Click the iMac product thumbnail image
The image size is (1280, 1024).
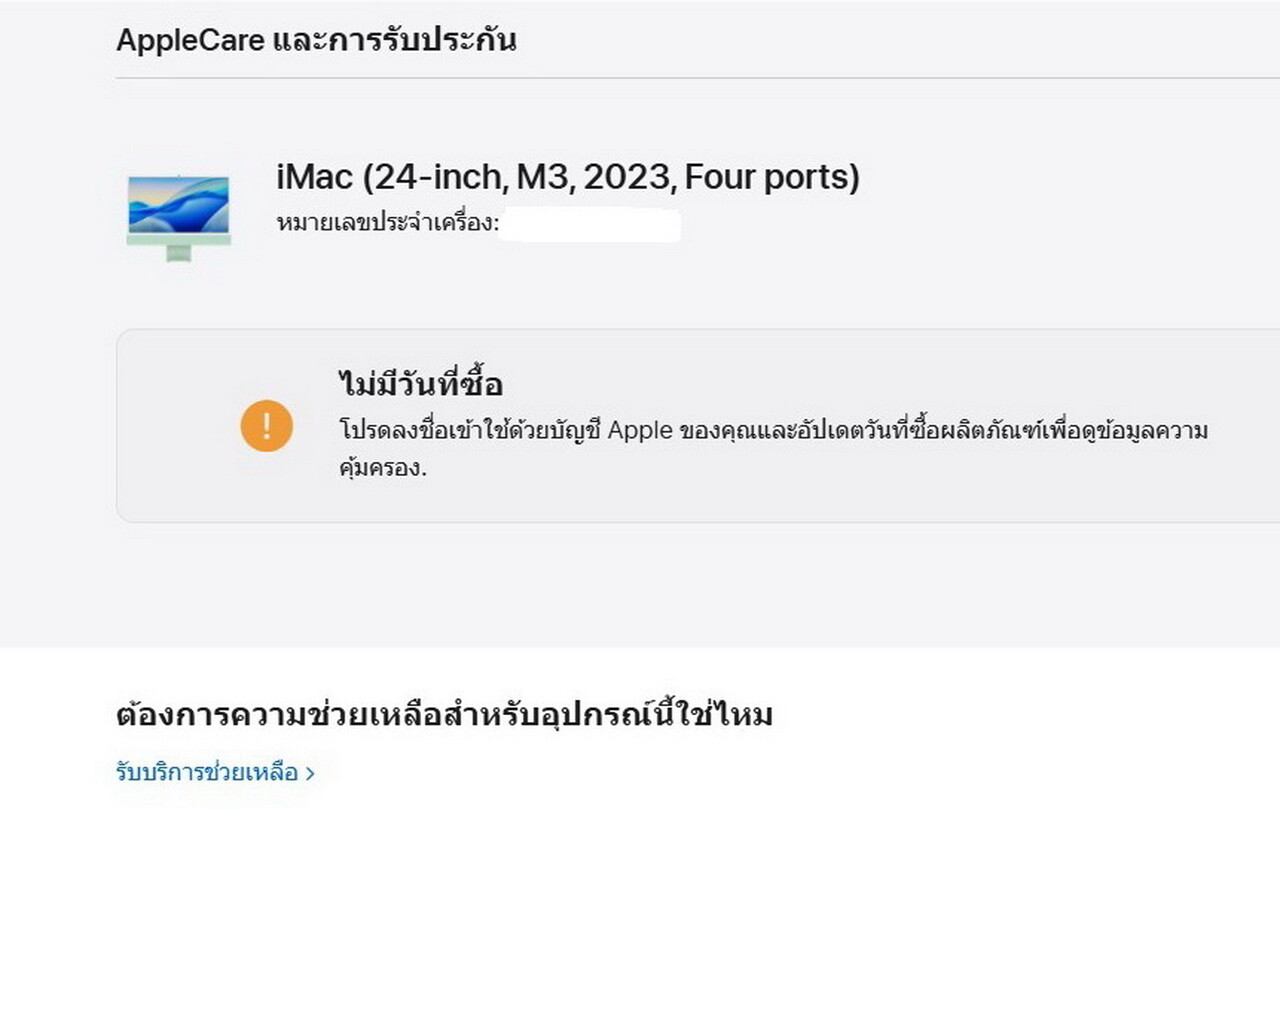[x=179, y=217]
